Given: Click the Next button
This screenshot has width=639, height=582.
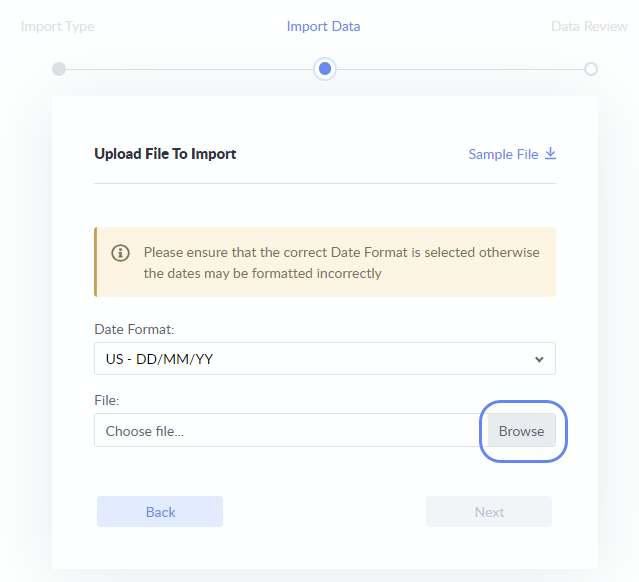Looking at the screenshot, I should 489,512.
